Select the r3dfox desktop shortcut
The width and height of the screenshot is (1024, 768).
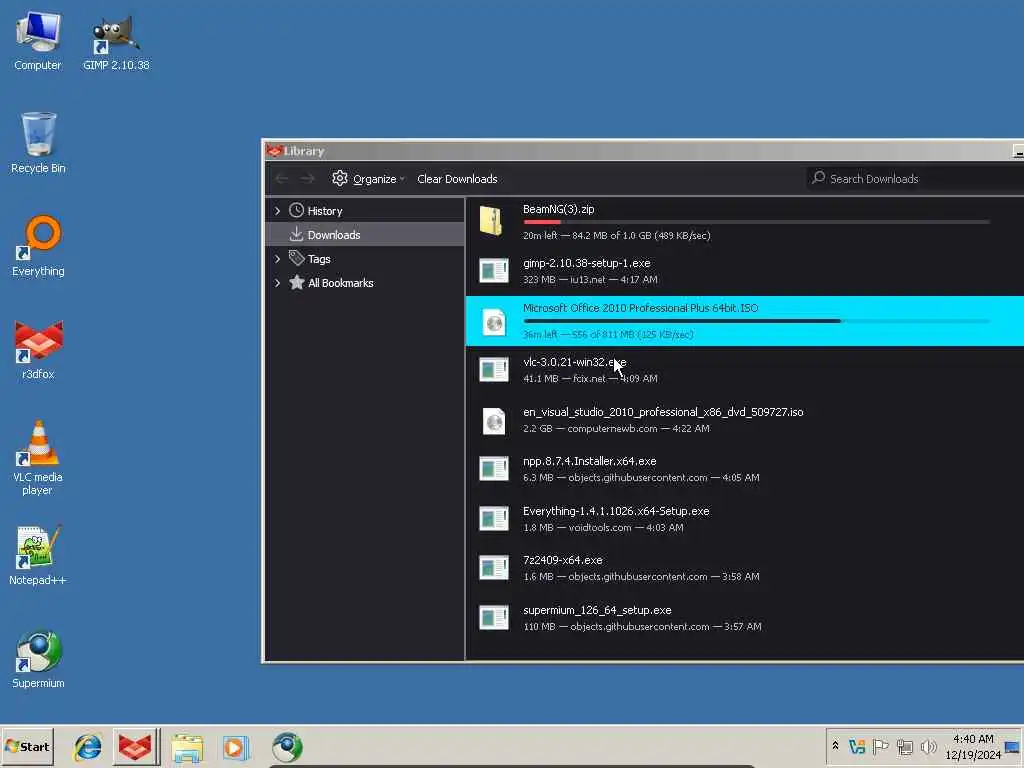click(38, 349)
